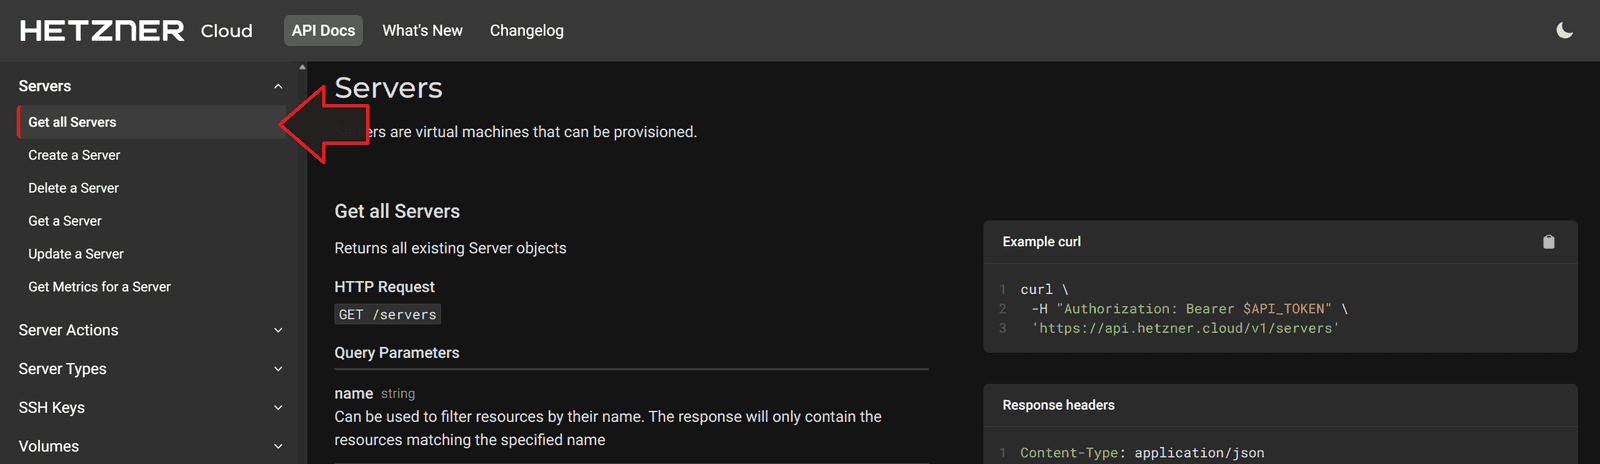Open the Create a Server entry

click(74, 155)
